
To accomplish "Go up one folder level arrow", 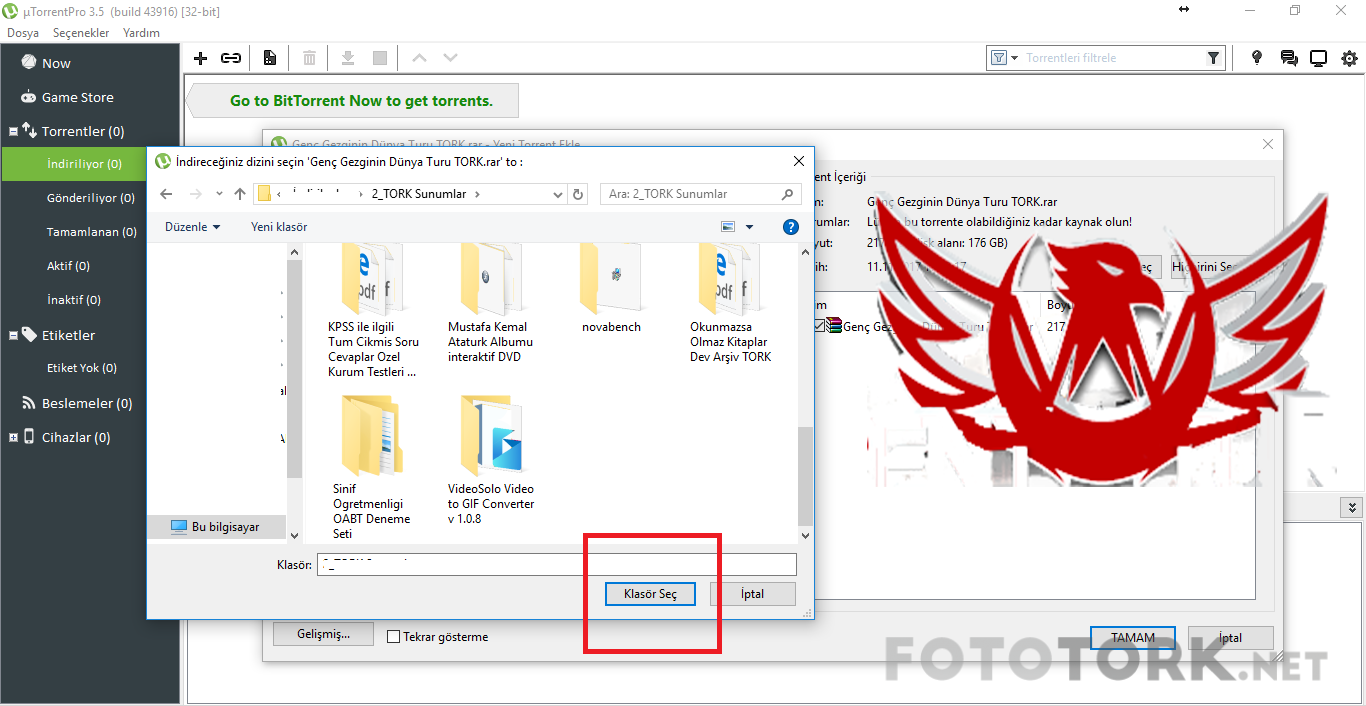I will 240,194.
